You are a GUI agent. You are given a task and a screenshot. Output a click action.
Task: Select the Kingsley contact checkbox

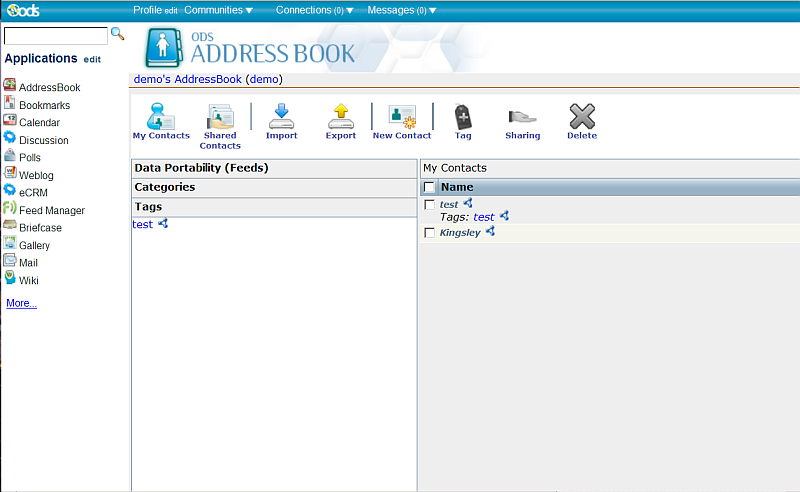click(x=430, y=233)
